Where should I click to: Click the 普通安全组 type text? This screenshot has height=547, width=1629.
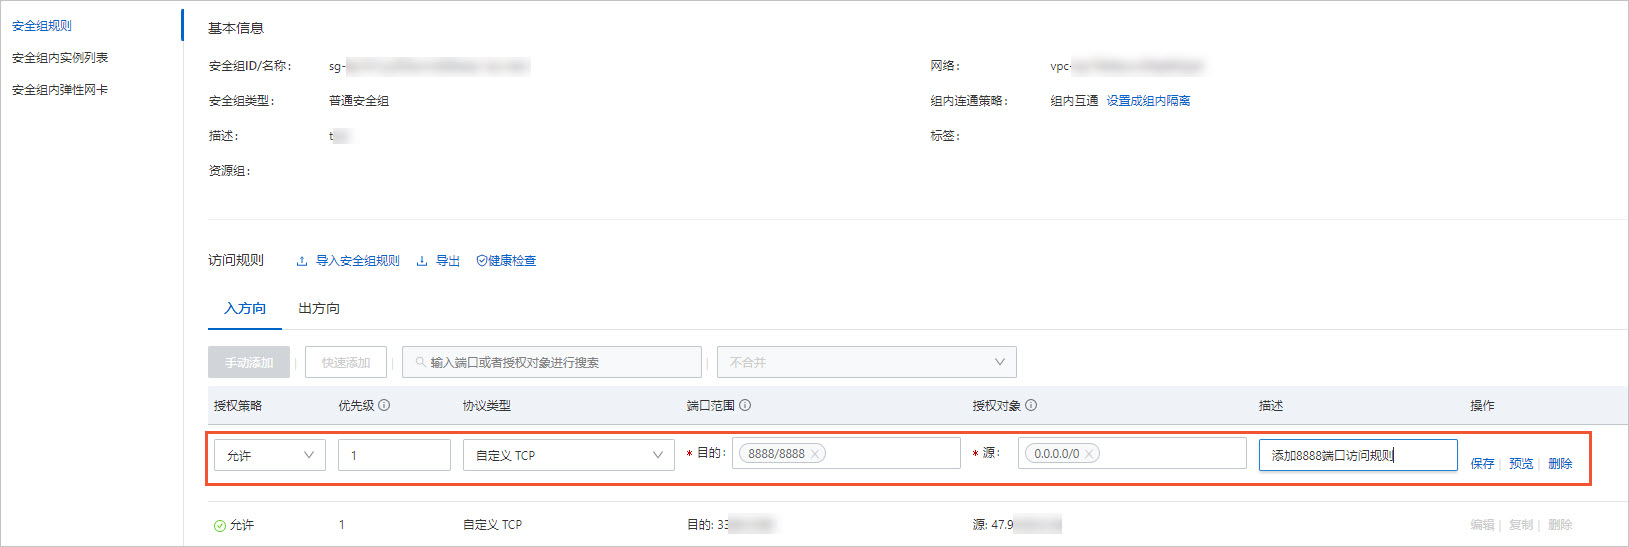pos(359,101)
